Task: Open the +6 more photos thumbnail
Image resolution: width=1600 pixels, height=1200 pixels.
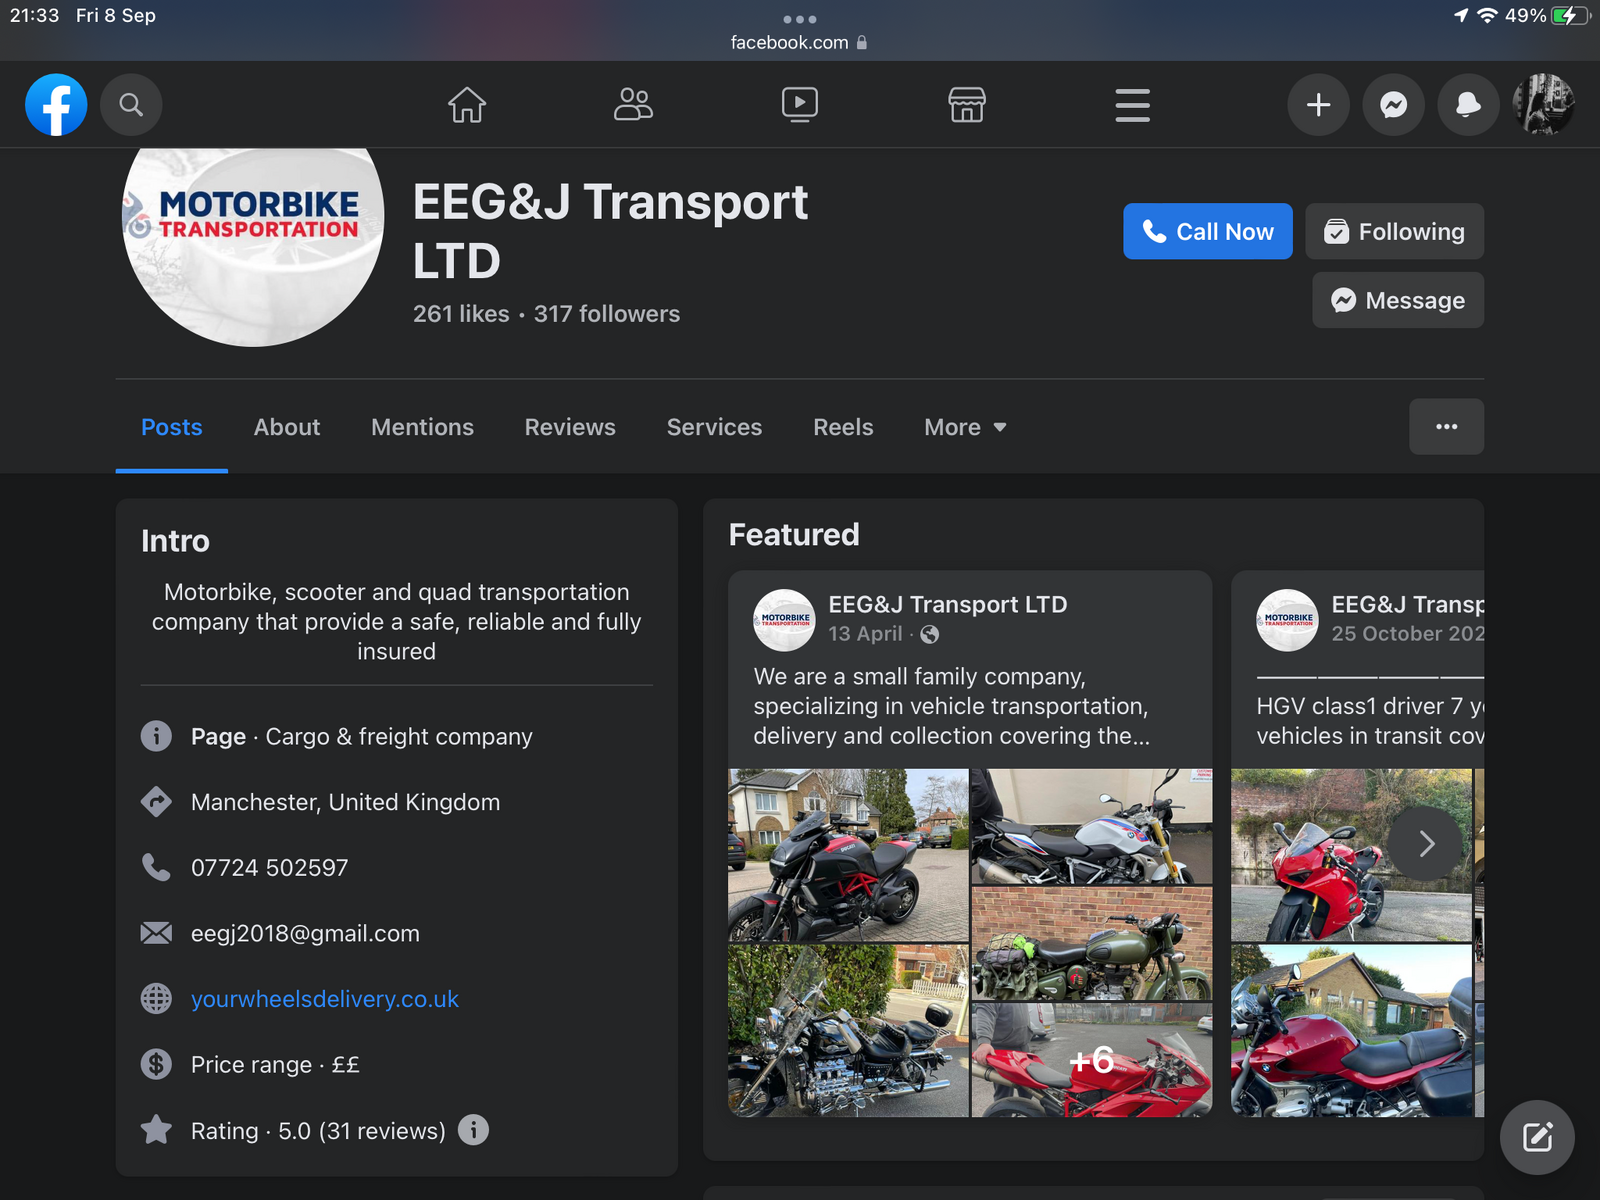Action: coord(1091,1060)
